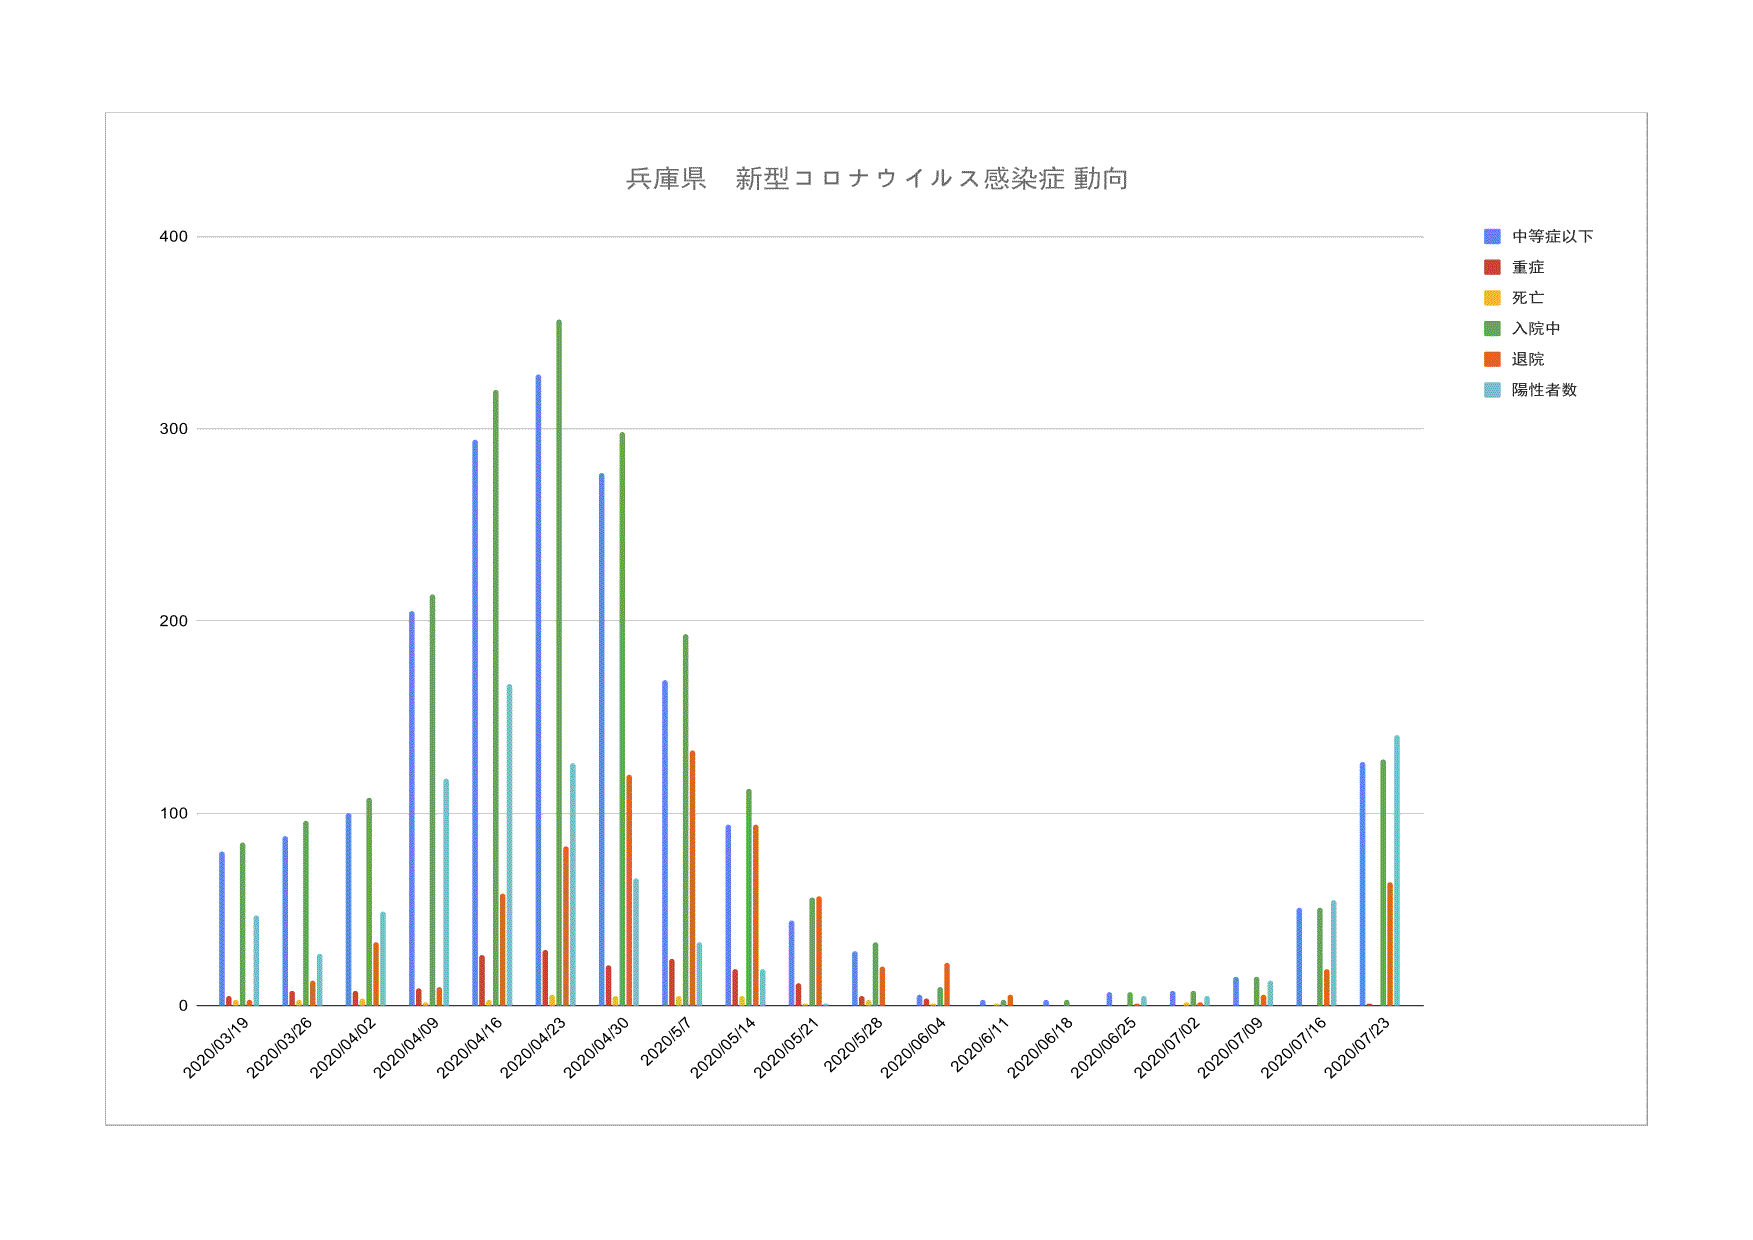Click the blue bar for 2020/04/16
Viewport: 1753px width, 1240px height.
[475, 720]
